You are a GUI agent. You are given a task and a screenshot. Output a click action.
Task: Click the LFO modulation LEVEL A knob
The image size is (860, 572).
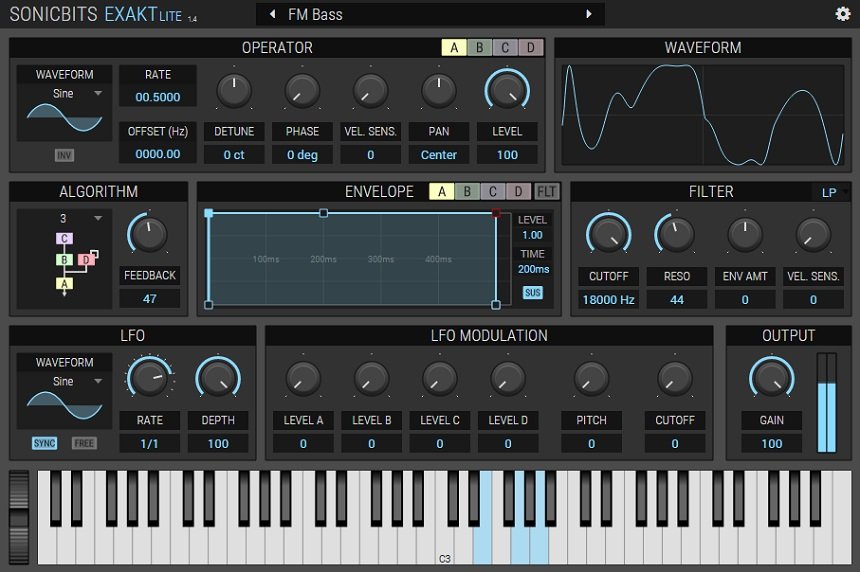pos(303,378)
